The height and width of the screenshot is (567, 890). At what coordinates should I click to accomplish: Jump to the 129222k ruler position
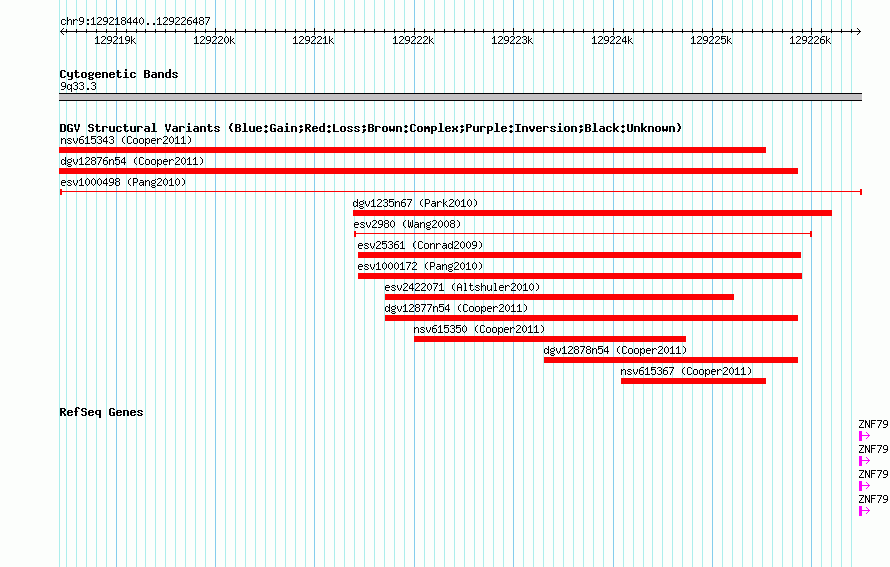413,40
